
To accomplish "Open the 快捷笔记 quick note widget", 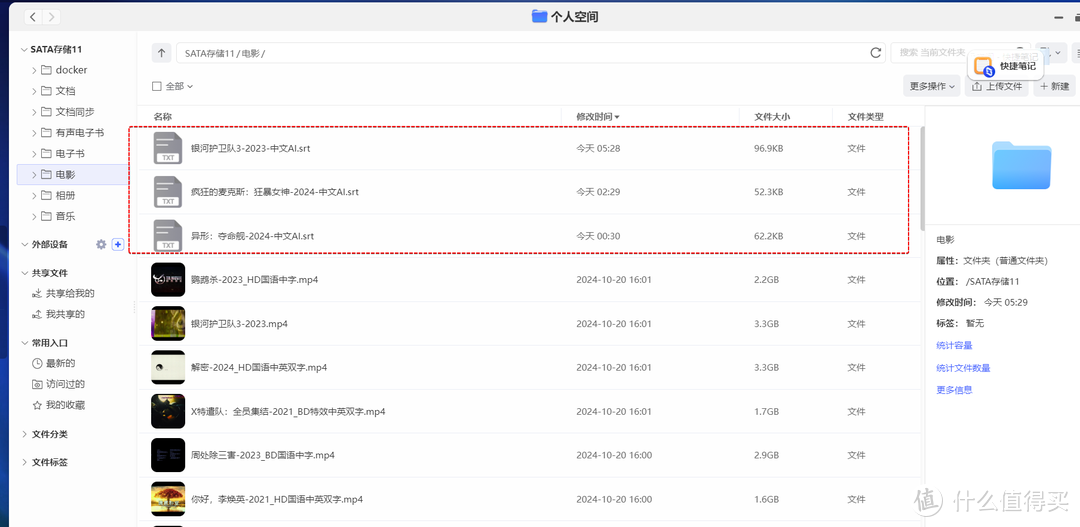I will point(1006,66).
